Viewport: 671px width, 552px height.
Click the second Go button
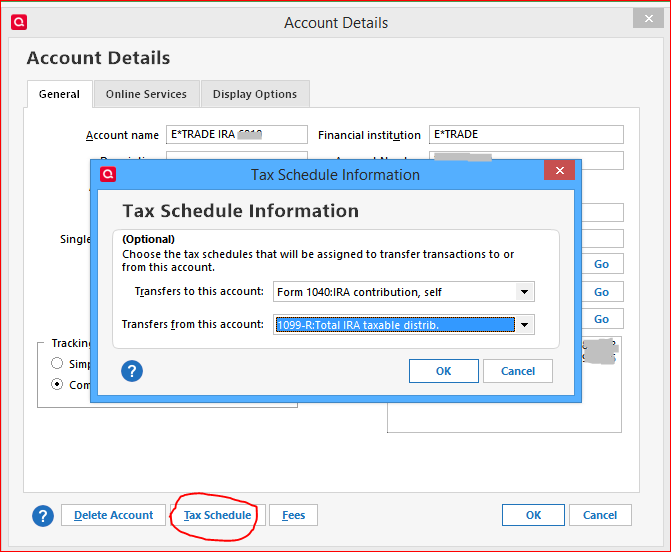pos(601,292)
